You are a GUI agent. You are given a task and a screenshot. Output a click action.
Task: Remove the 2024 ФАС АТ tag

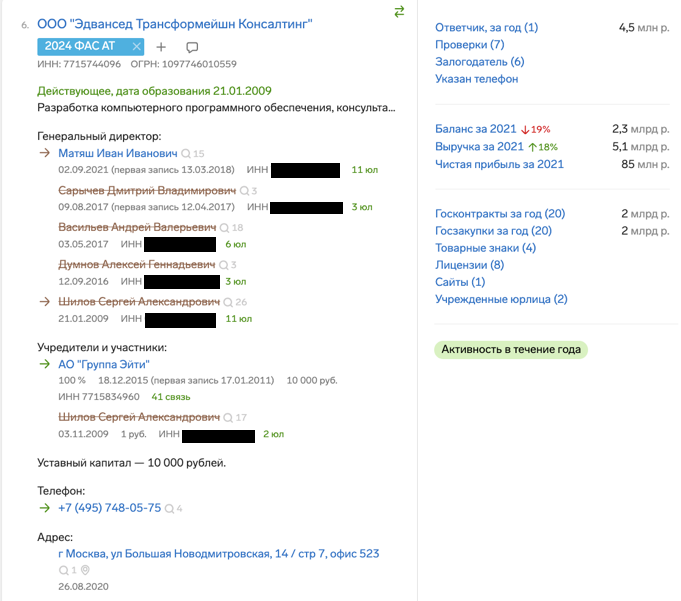[136, 46]
